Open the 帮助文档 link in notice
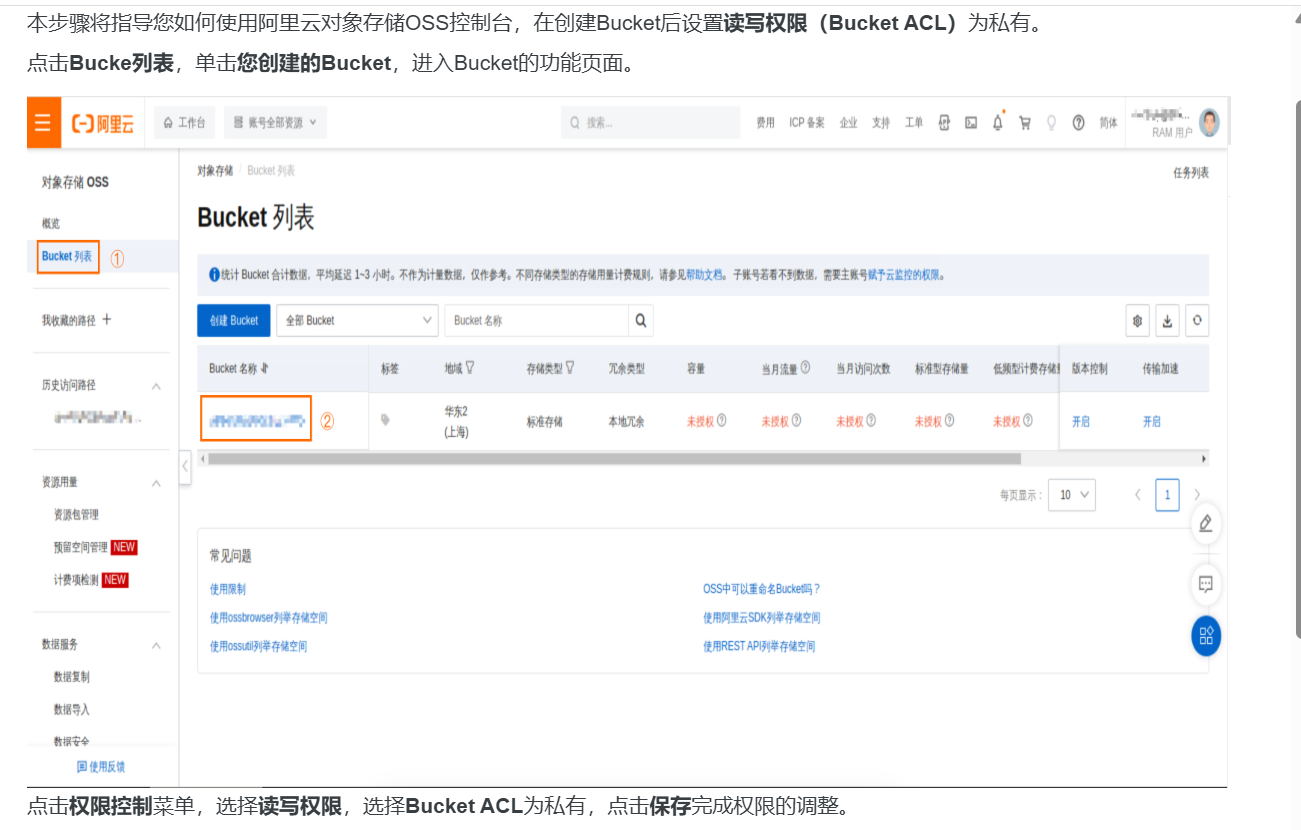Screen dimensions: 1301x830 (x=704, y=275)
